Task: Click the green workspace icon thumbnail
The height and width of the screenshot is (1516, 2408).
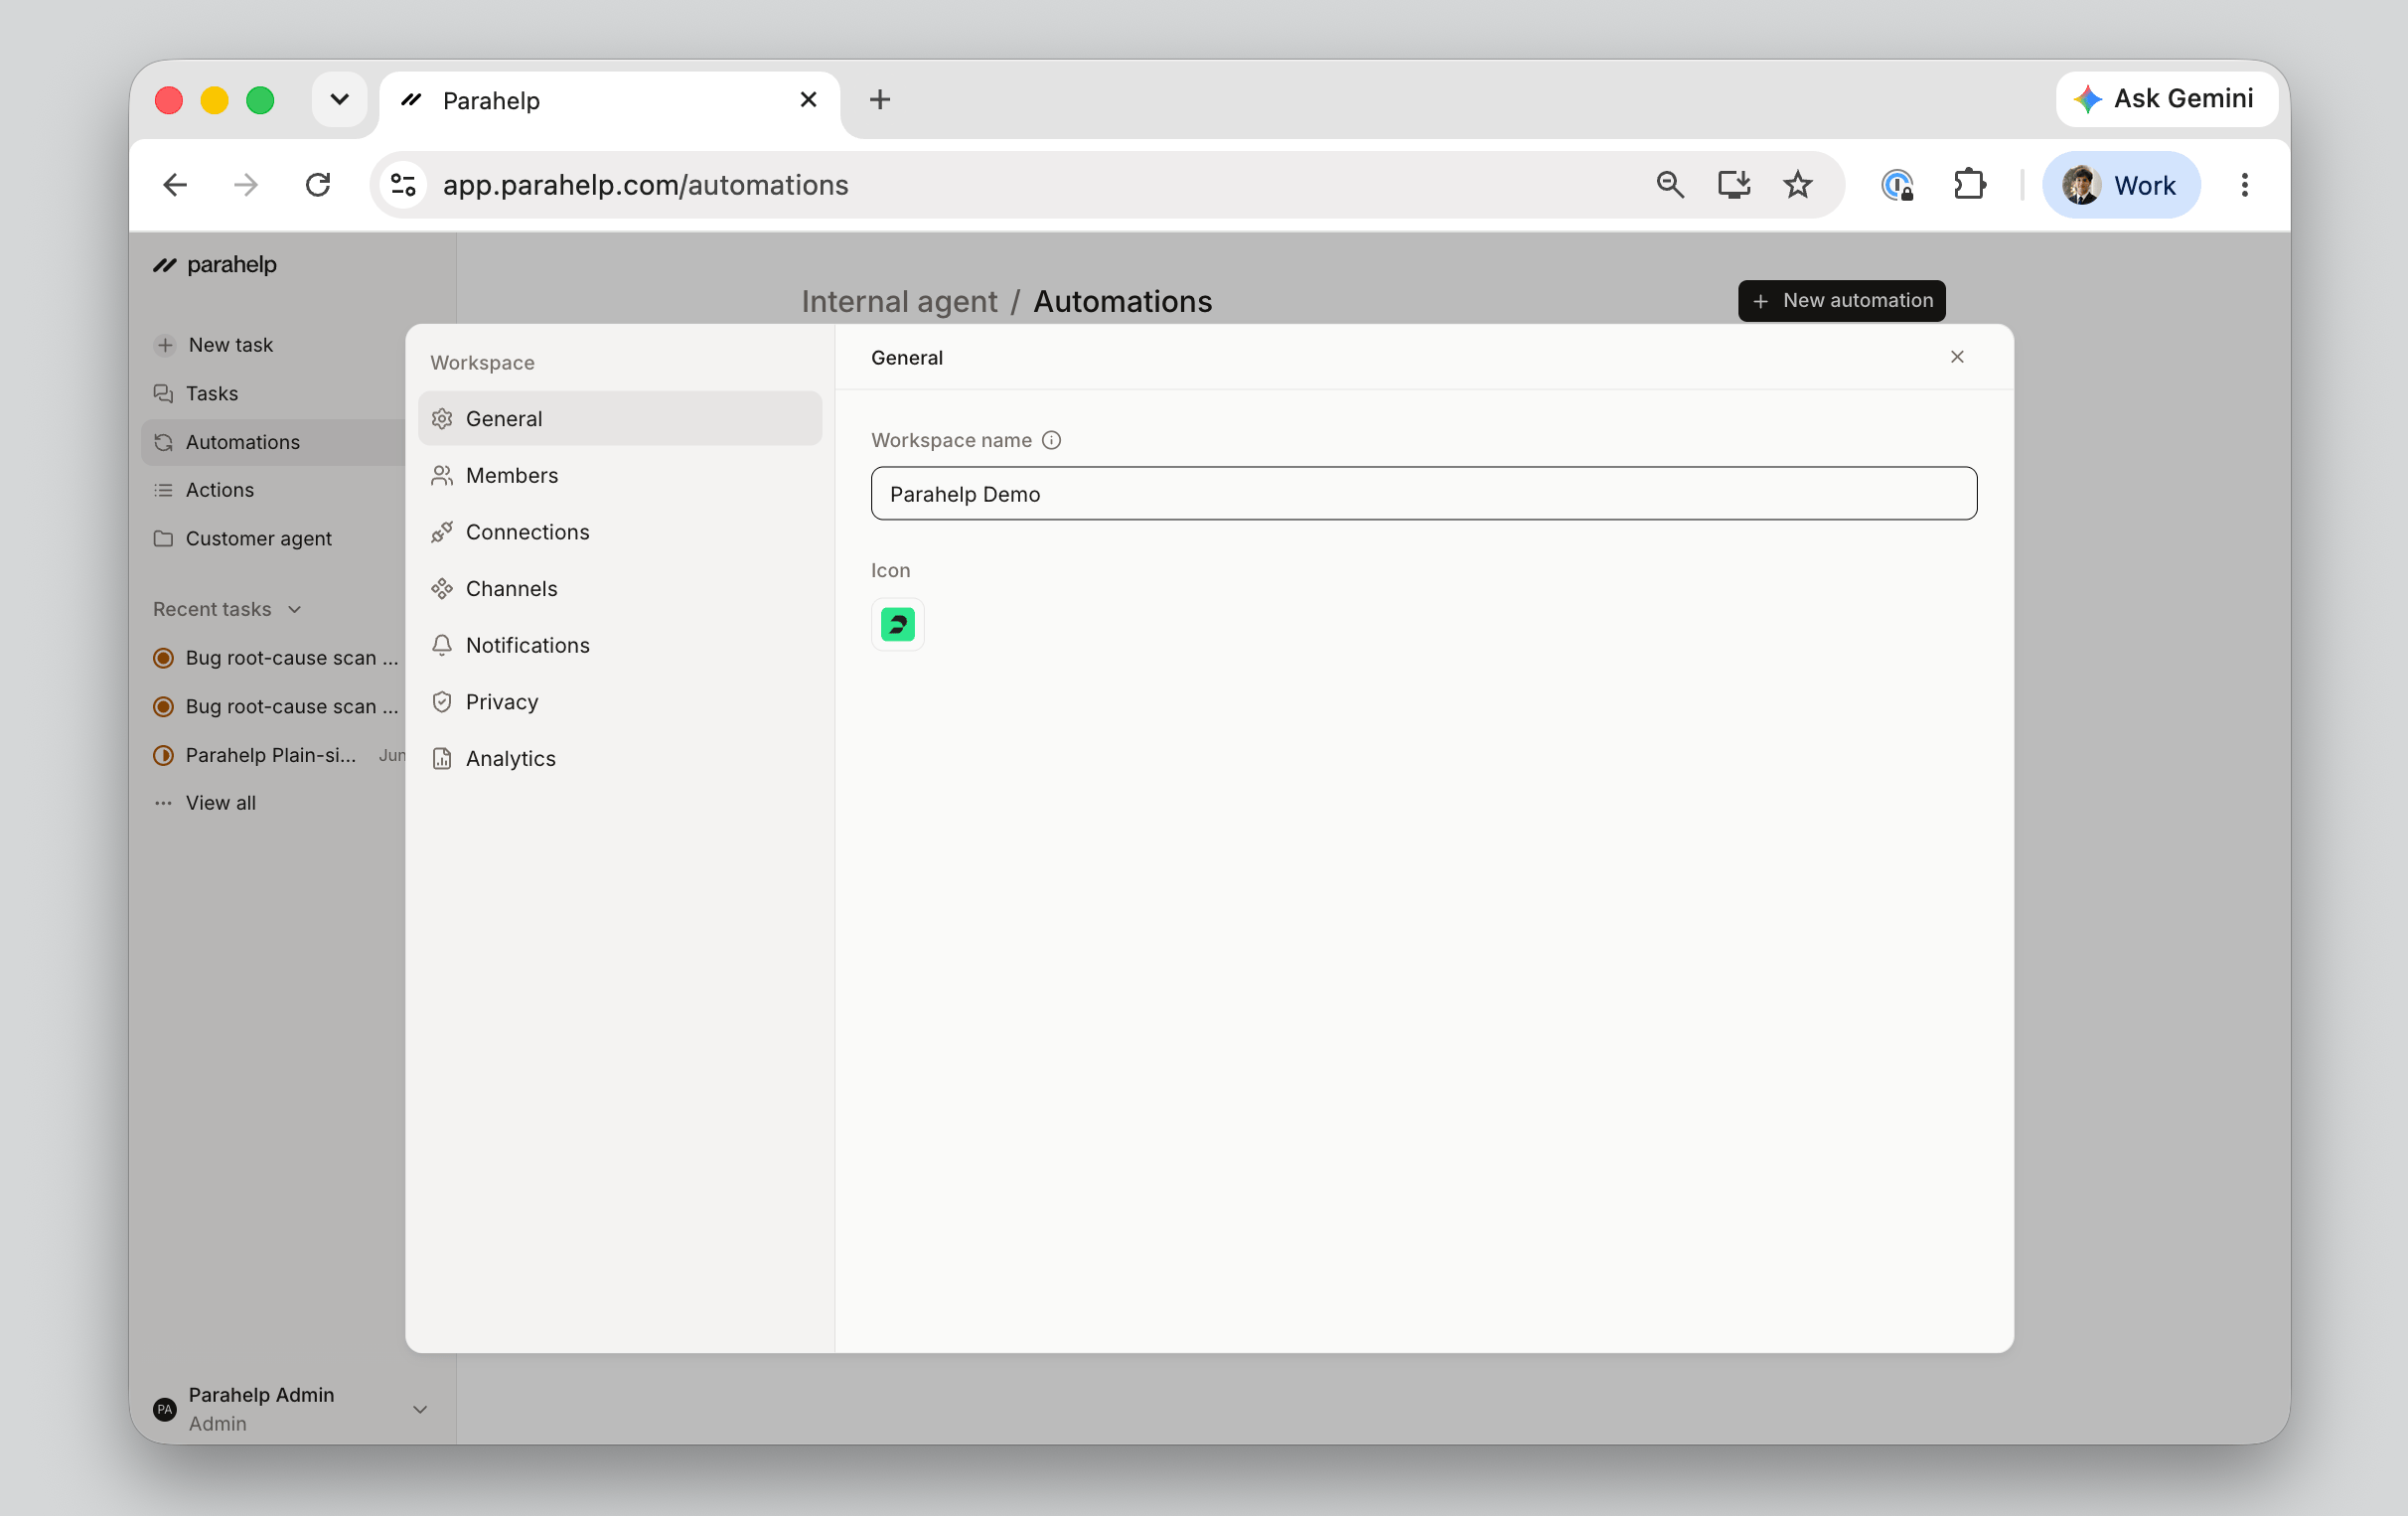Action: pos(897,624)
